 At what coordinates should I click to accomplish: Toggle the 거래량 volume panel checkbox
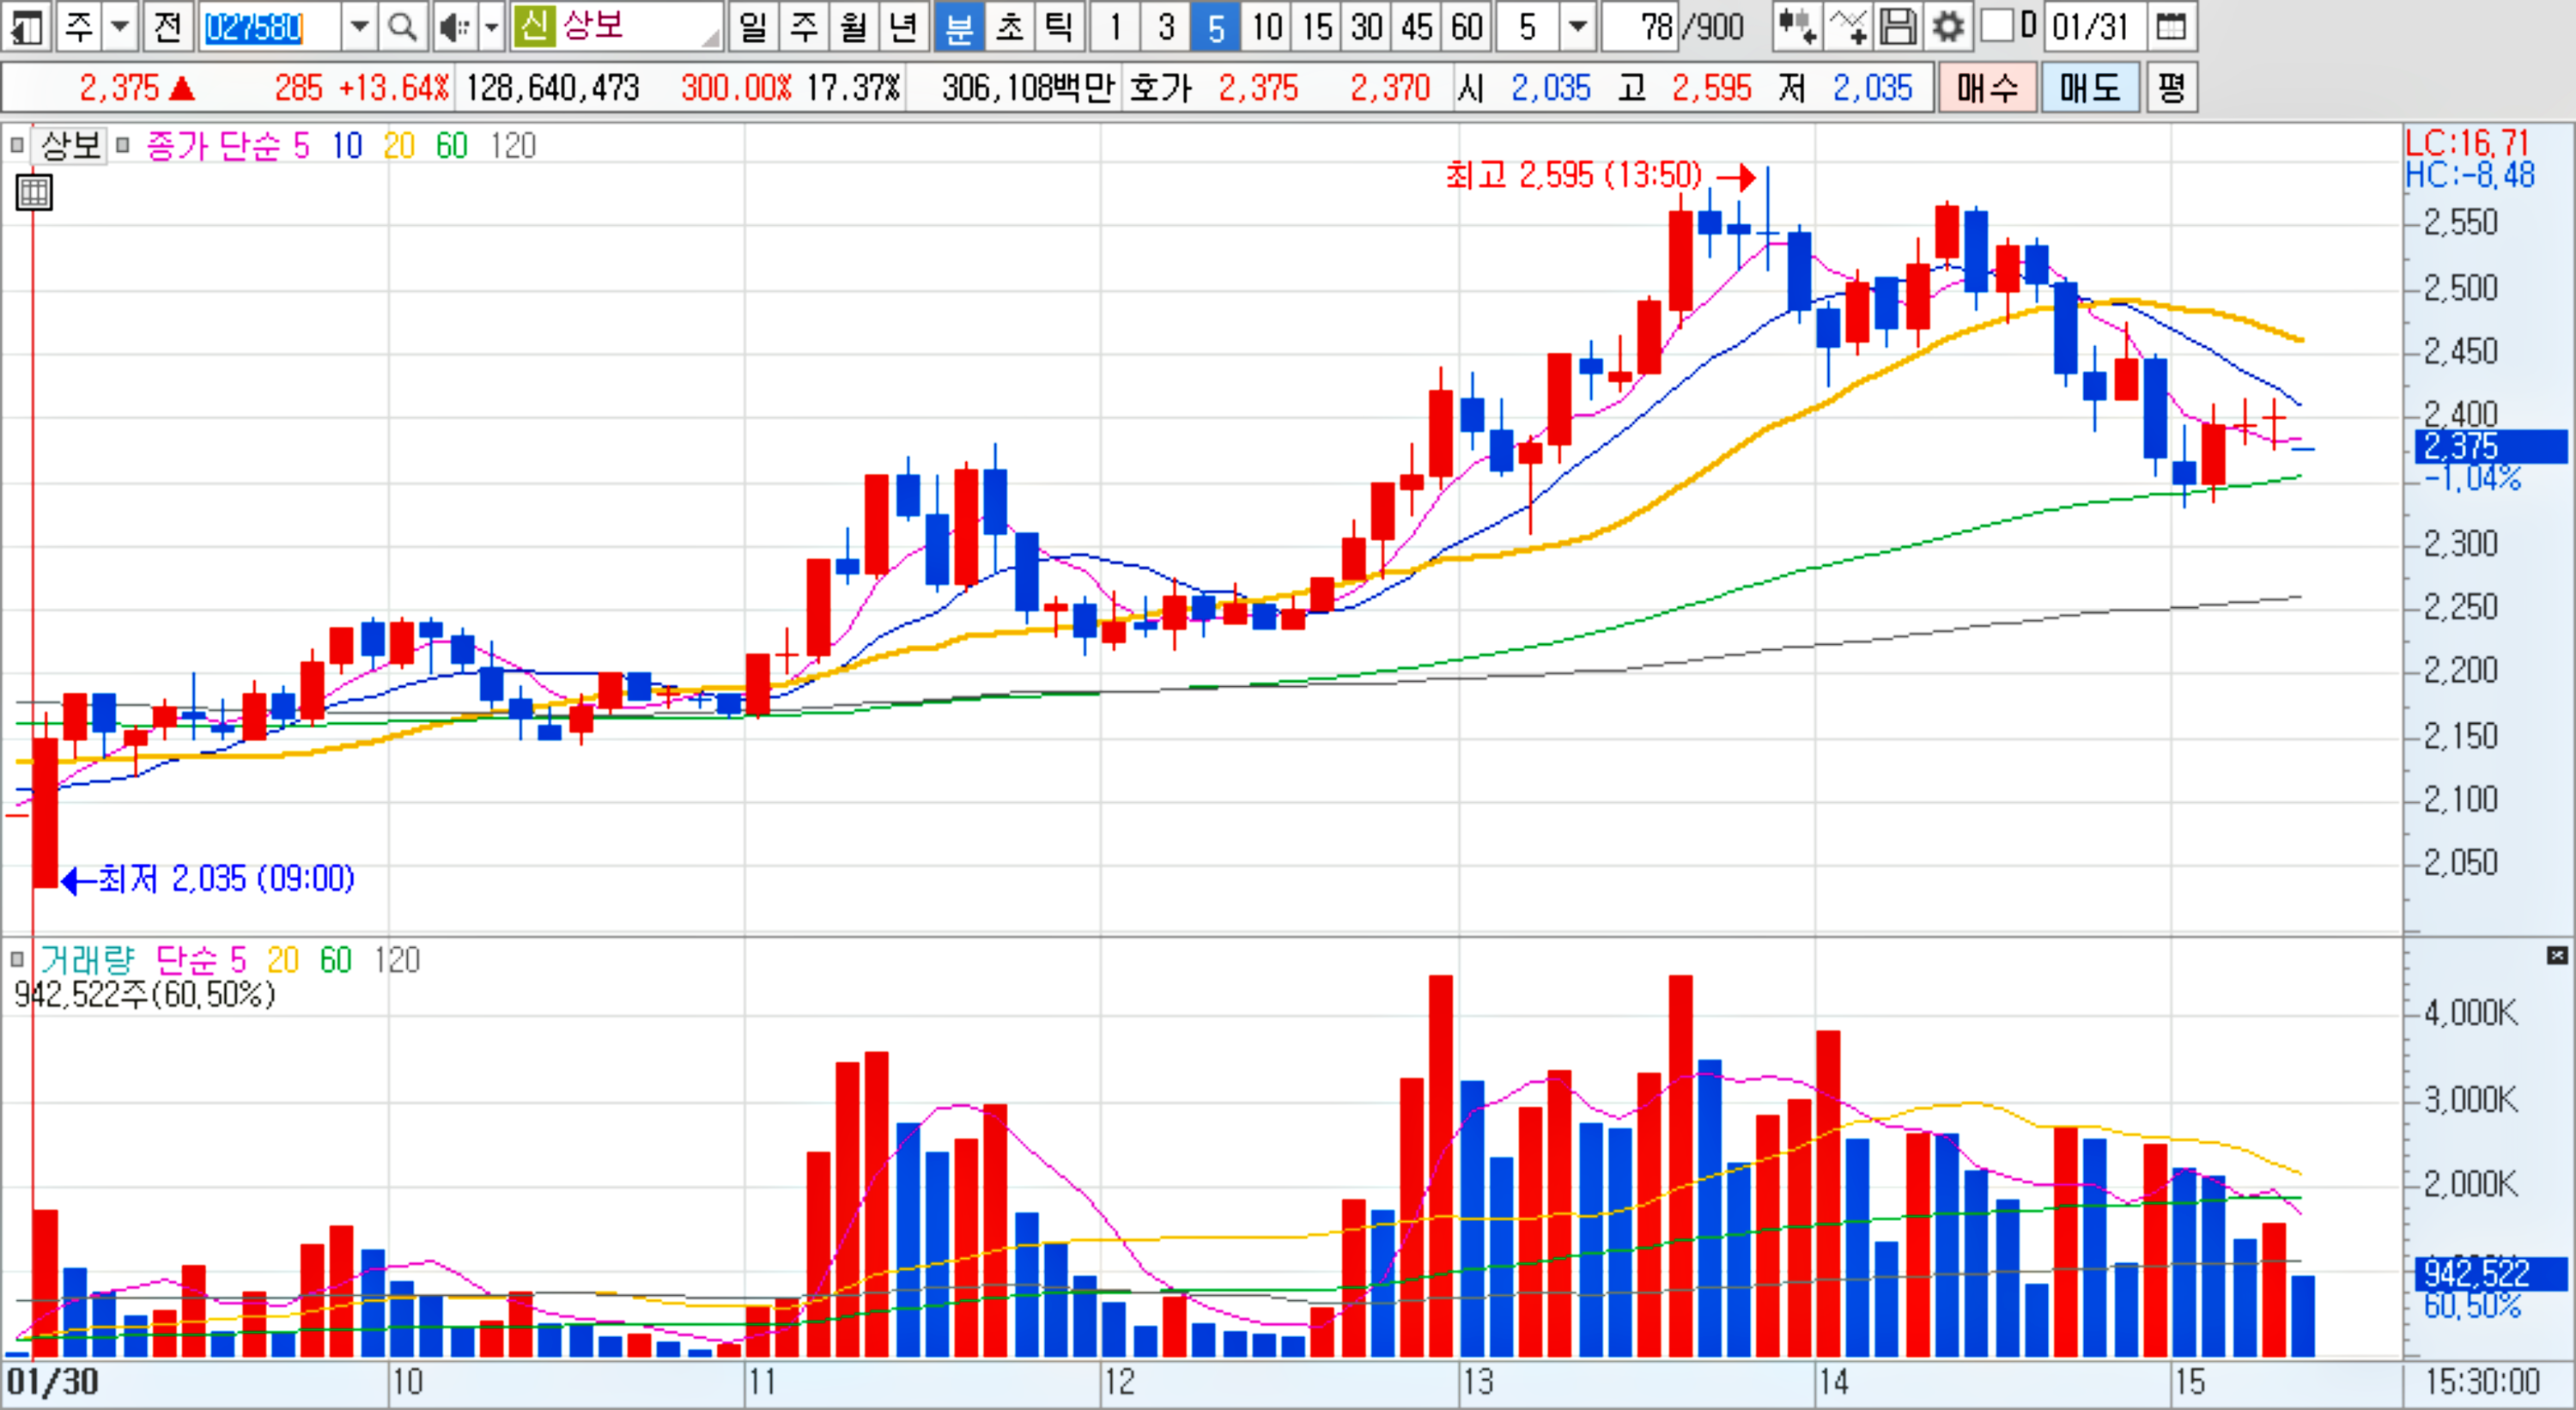click(16, 960)
